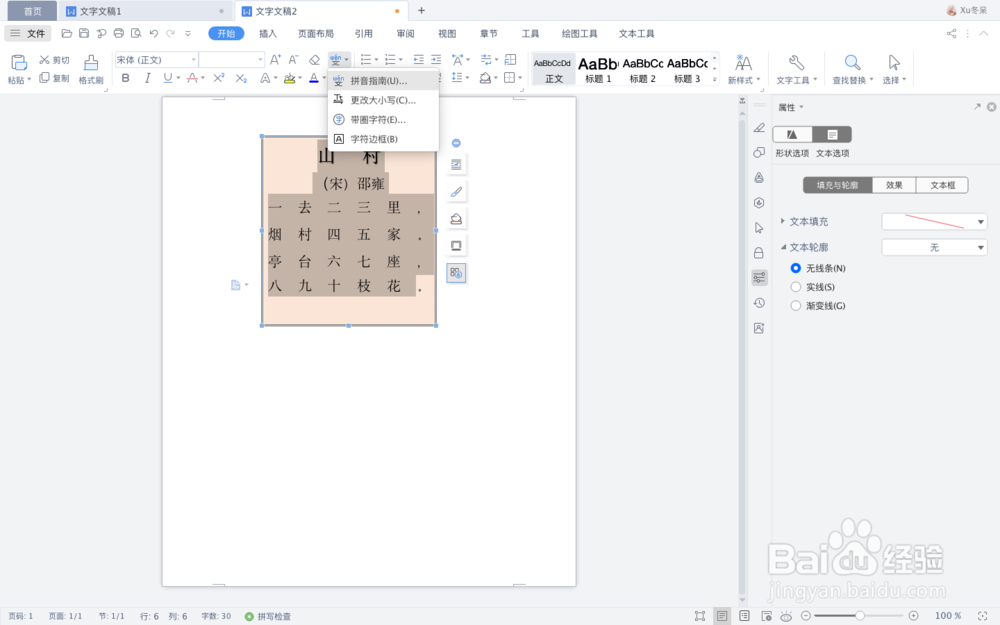
Task: Apply underline to selected text
Action: tap(168, 78)
